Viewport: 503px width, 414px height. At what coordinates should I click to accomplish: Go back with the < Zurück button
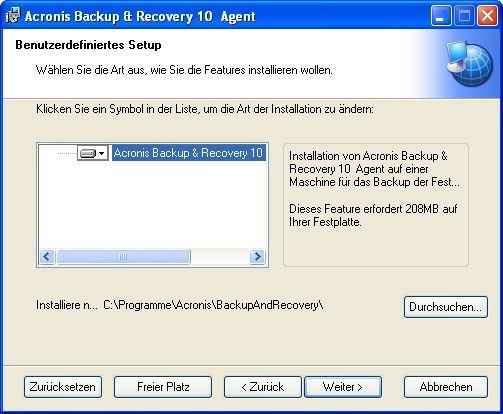[263, 387]
